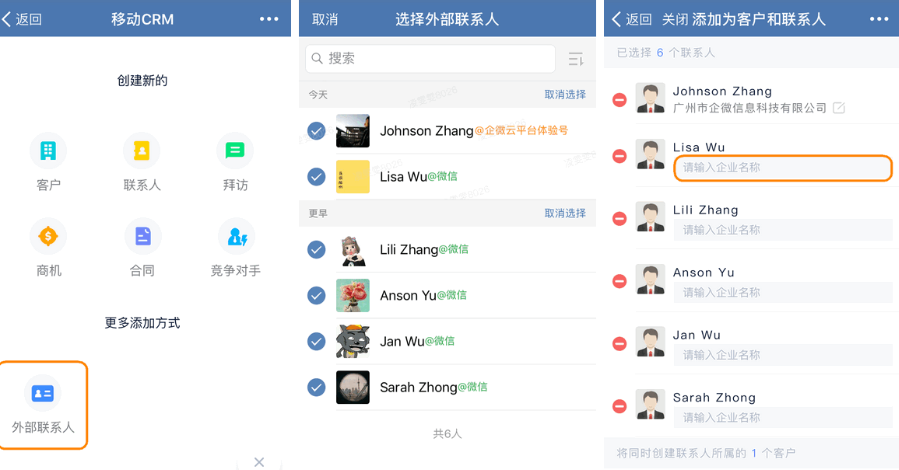
Task: Tap the 联系人 create icon
Action: (x=142, y=151)
